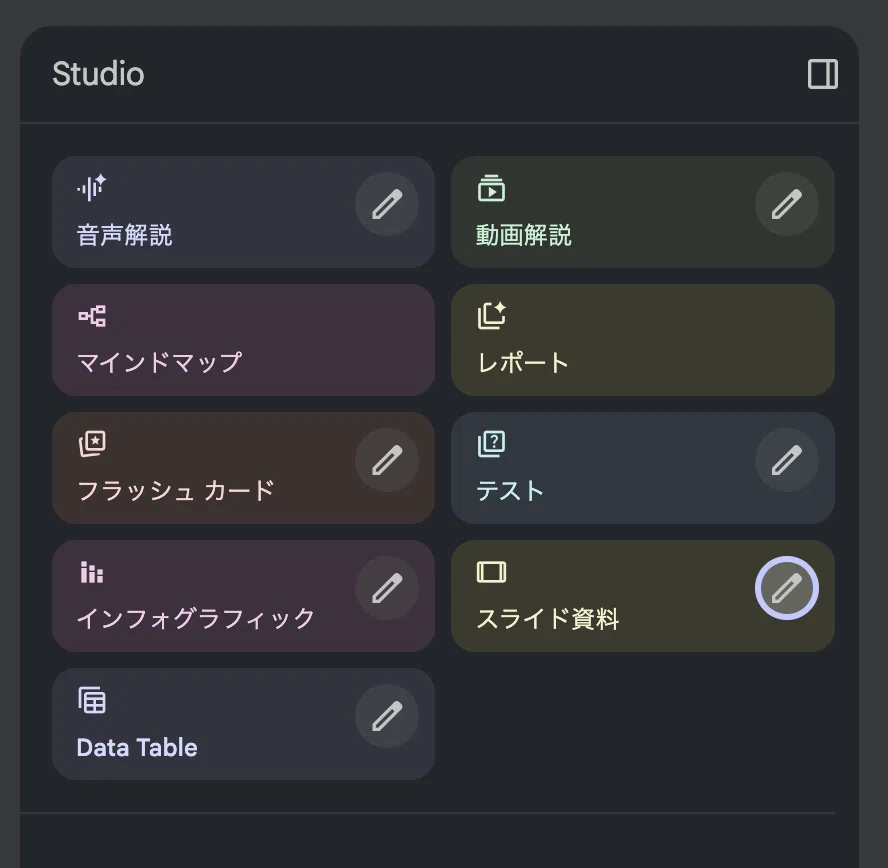Click the audio waveform icon in 音声解説
Screen dimensions: 888x868
pyautogui.click(x=92, y=187)
